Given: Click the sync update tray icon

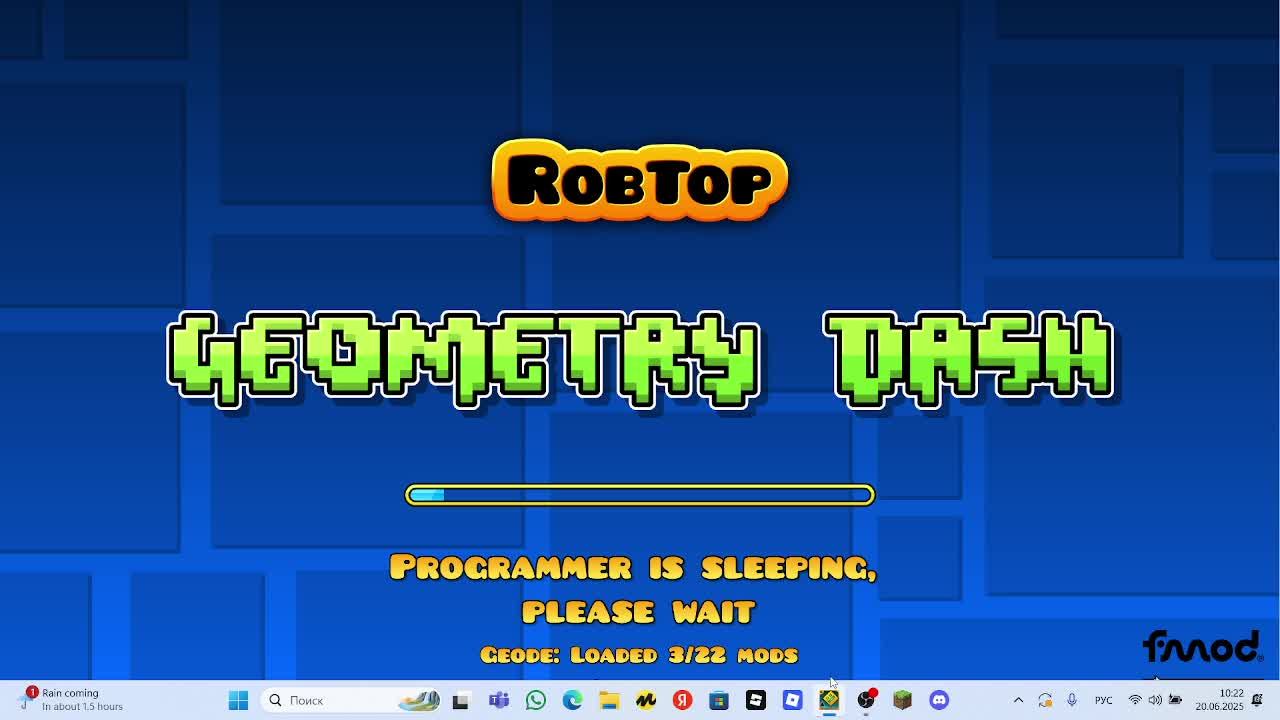Looking at the screenshot, I should click(x=1045, y=700).
